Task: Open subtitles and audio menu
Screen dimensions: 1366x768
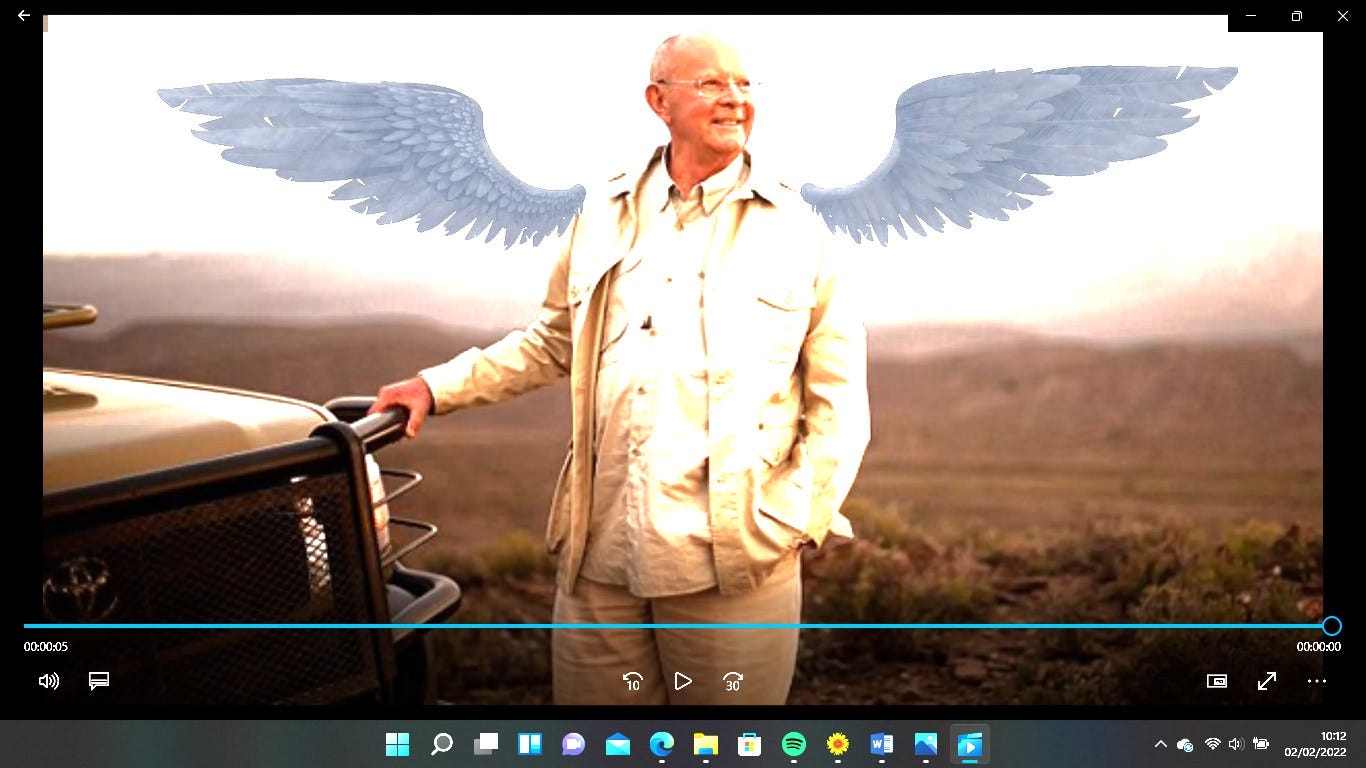Action: pyautogui.click(x=98, y=681)
